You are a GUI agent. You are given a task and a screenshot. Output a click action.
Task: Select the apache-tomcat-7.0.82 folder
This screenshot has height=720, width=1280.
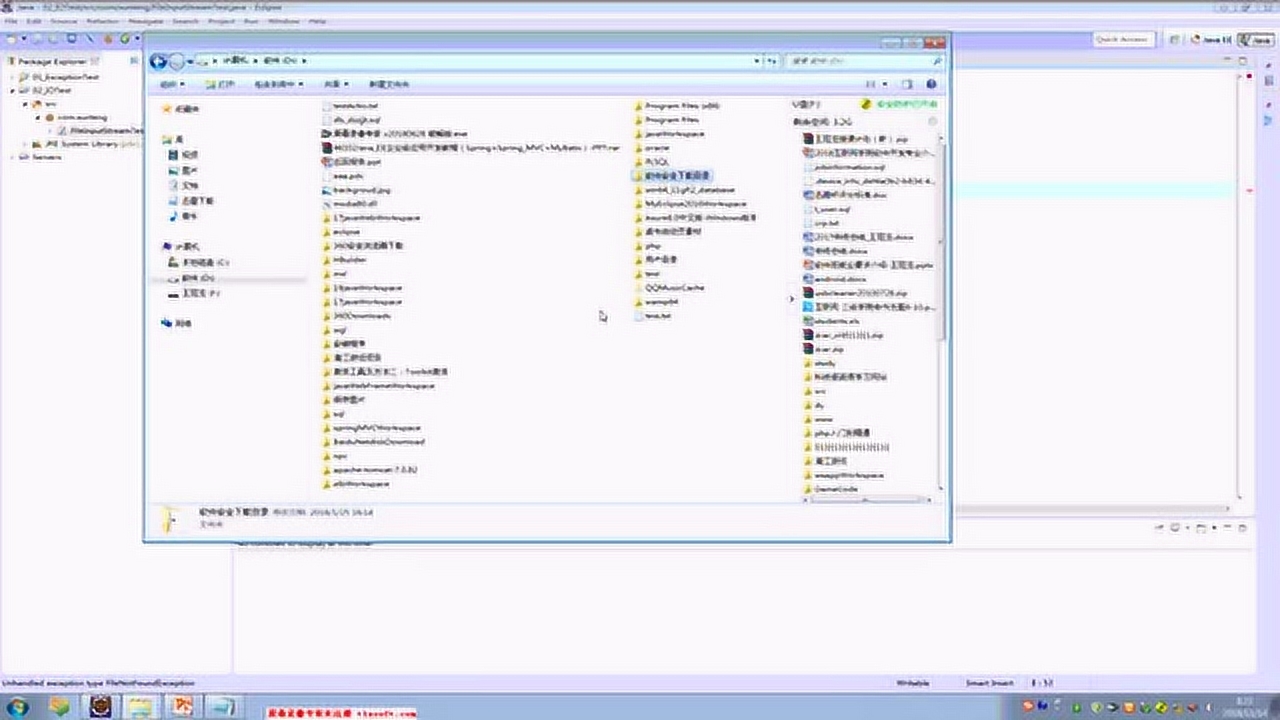click(370, 469)
